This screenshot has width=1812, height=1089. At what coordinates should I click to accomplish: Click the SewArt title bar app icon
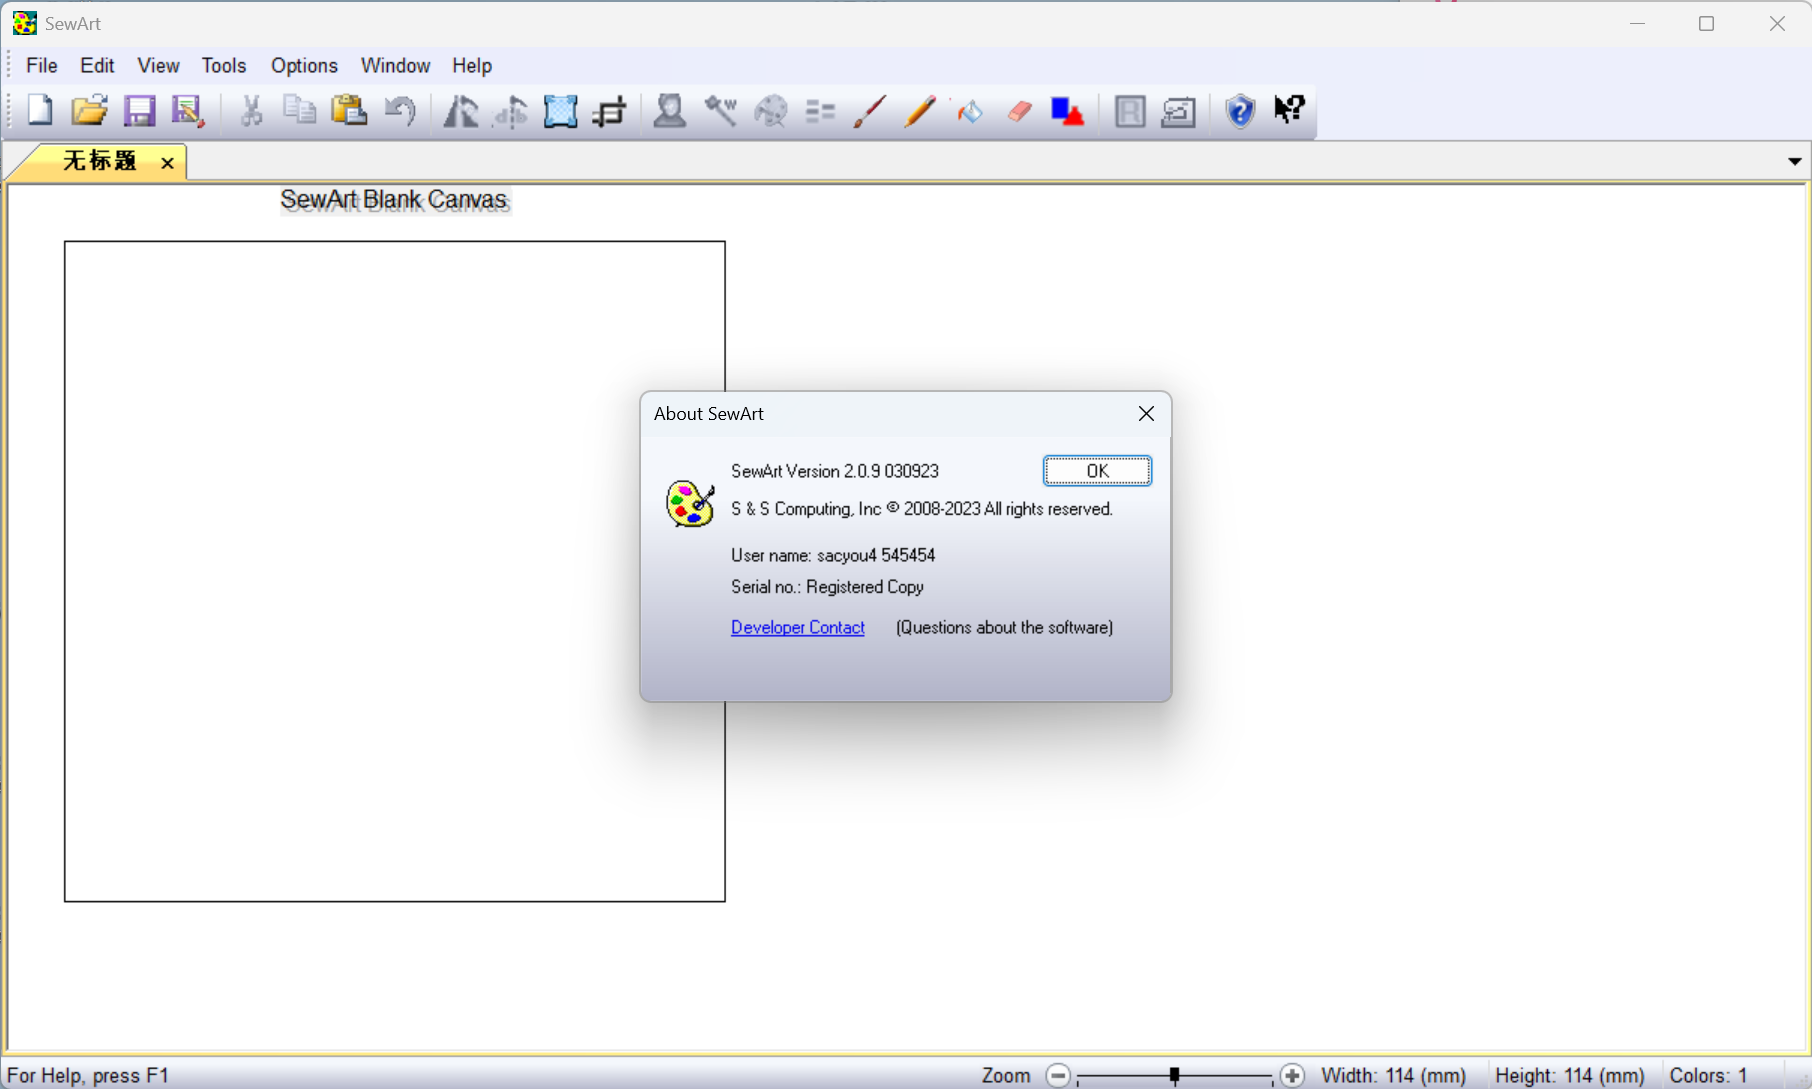click(25, 23)
